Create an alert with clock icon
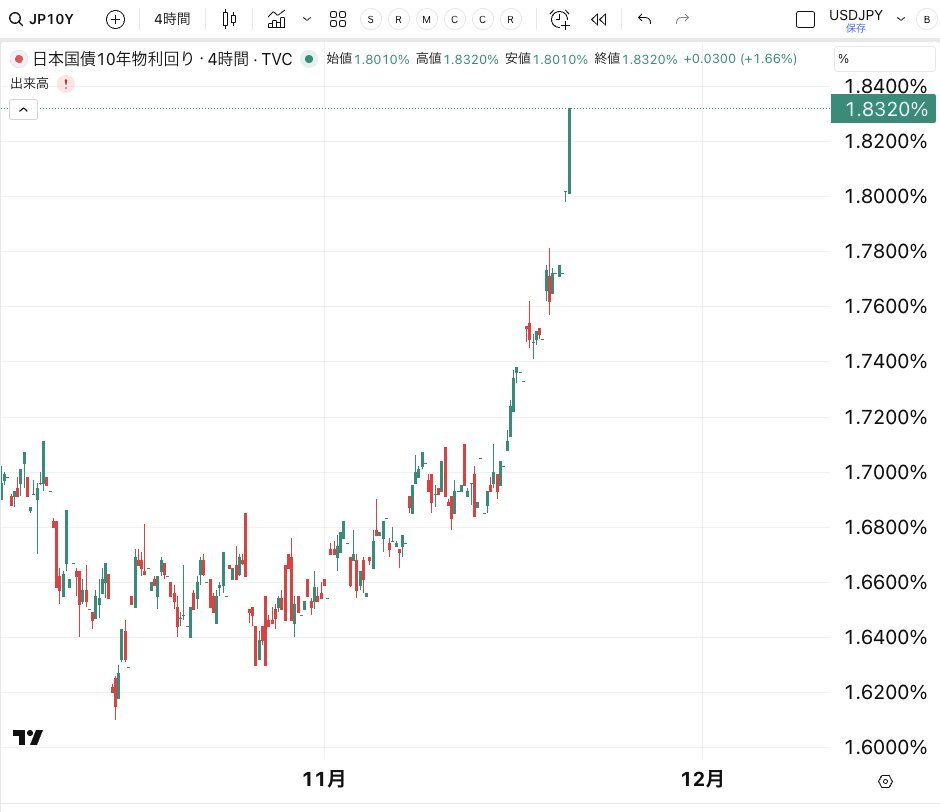The image size is (940, 812). [560, 19]
